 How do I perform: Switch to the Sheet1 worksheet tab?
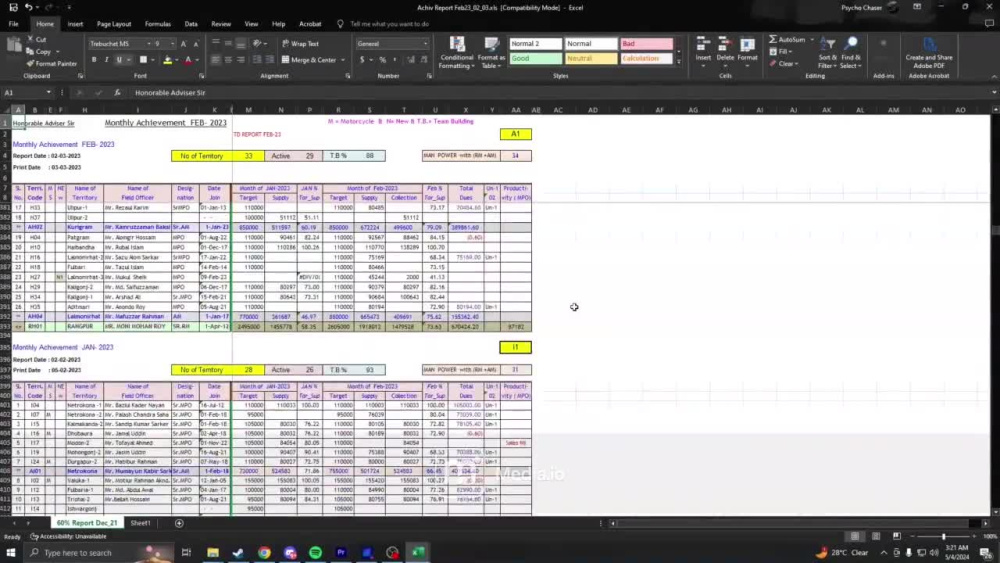click(140, 523)
